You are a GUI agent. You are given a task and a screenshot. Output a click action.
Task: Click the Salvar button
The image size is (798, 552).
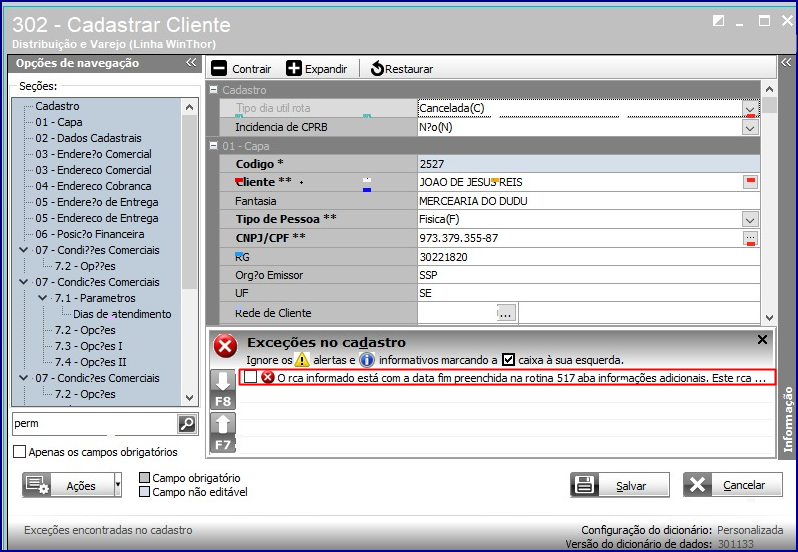tap(620, 485)
